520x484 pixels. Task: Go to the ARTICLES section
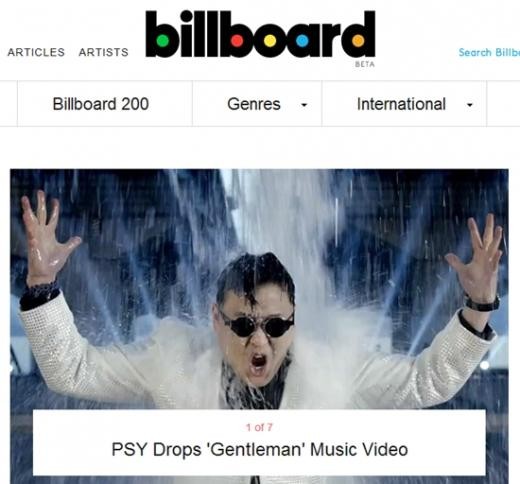(x=36, y=52)
